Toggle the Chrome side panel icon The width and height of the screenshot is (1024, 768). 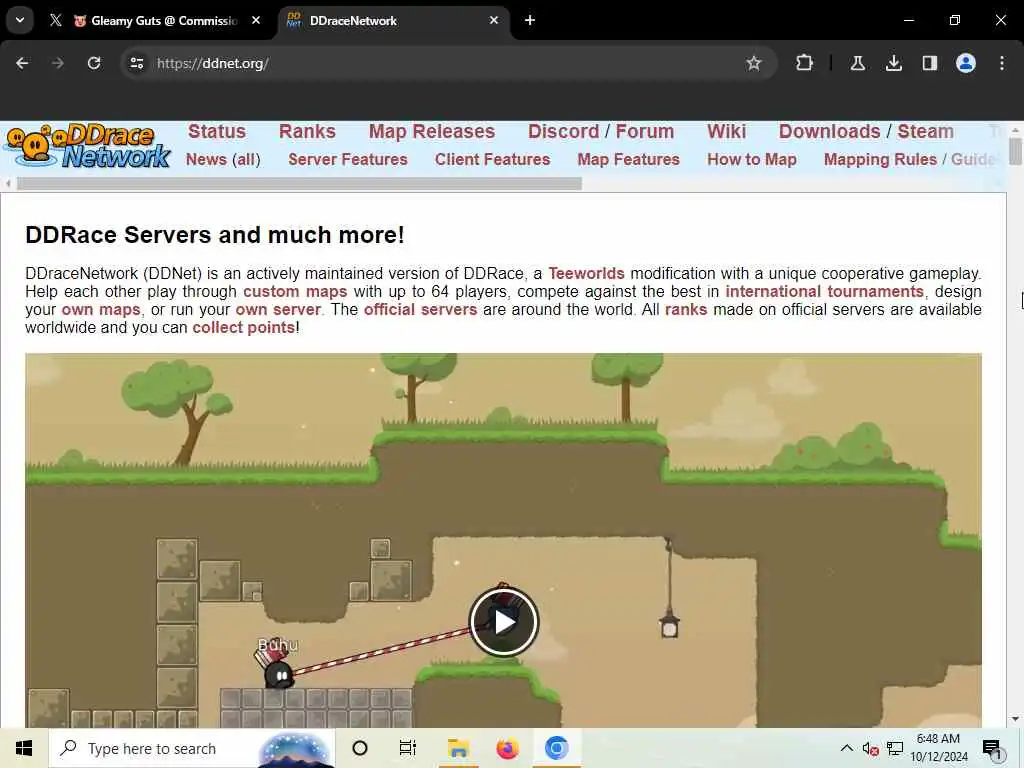pyautogui.click(x=929, y=63)
